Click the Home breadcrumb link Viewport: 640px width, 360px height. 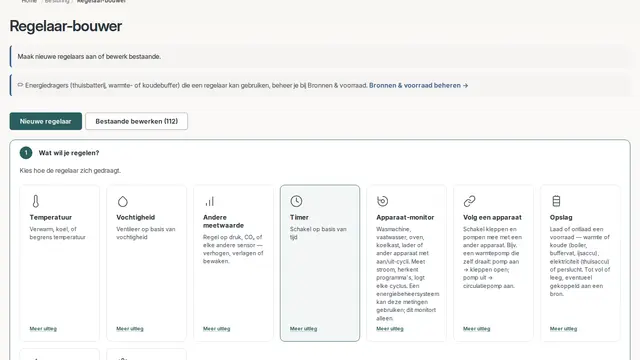point(29,1)
